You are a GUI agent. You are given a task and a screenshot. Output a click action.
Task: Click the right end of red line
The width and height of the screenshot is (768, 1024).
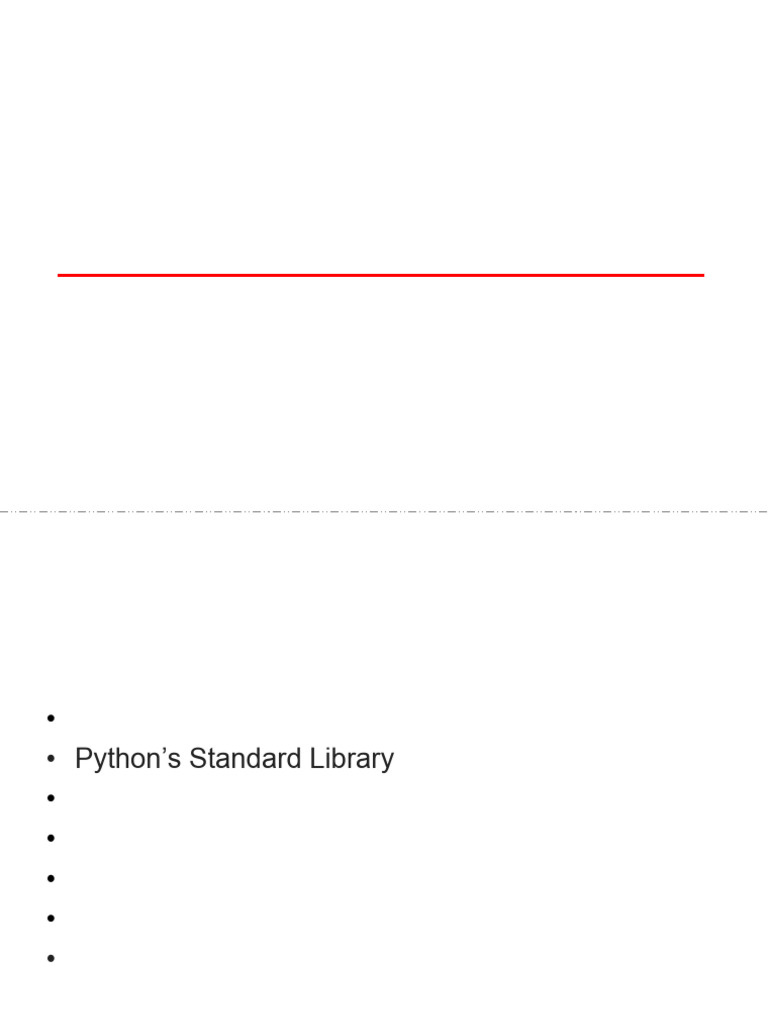700,274
